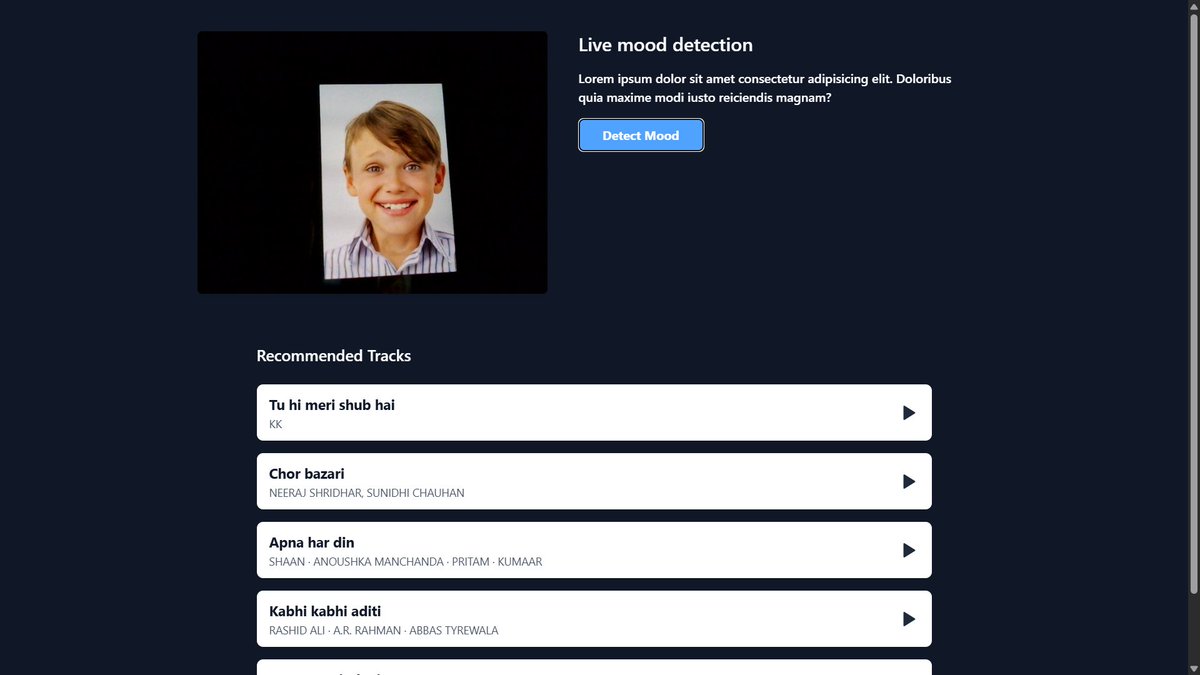The width and height of the screenshot is (1200, 675).
Task: Select the Tu hi meri shub hai title
Action: click(x=332, y=405)
